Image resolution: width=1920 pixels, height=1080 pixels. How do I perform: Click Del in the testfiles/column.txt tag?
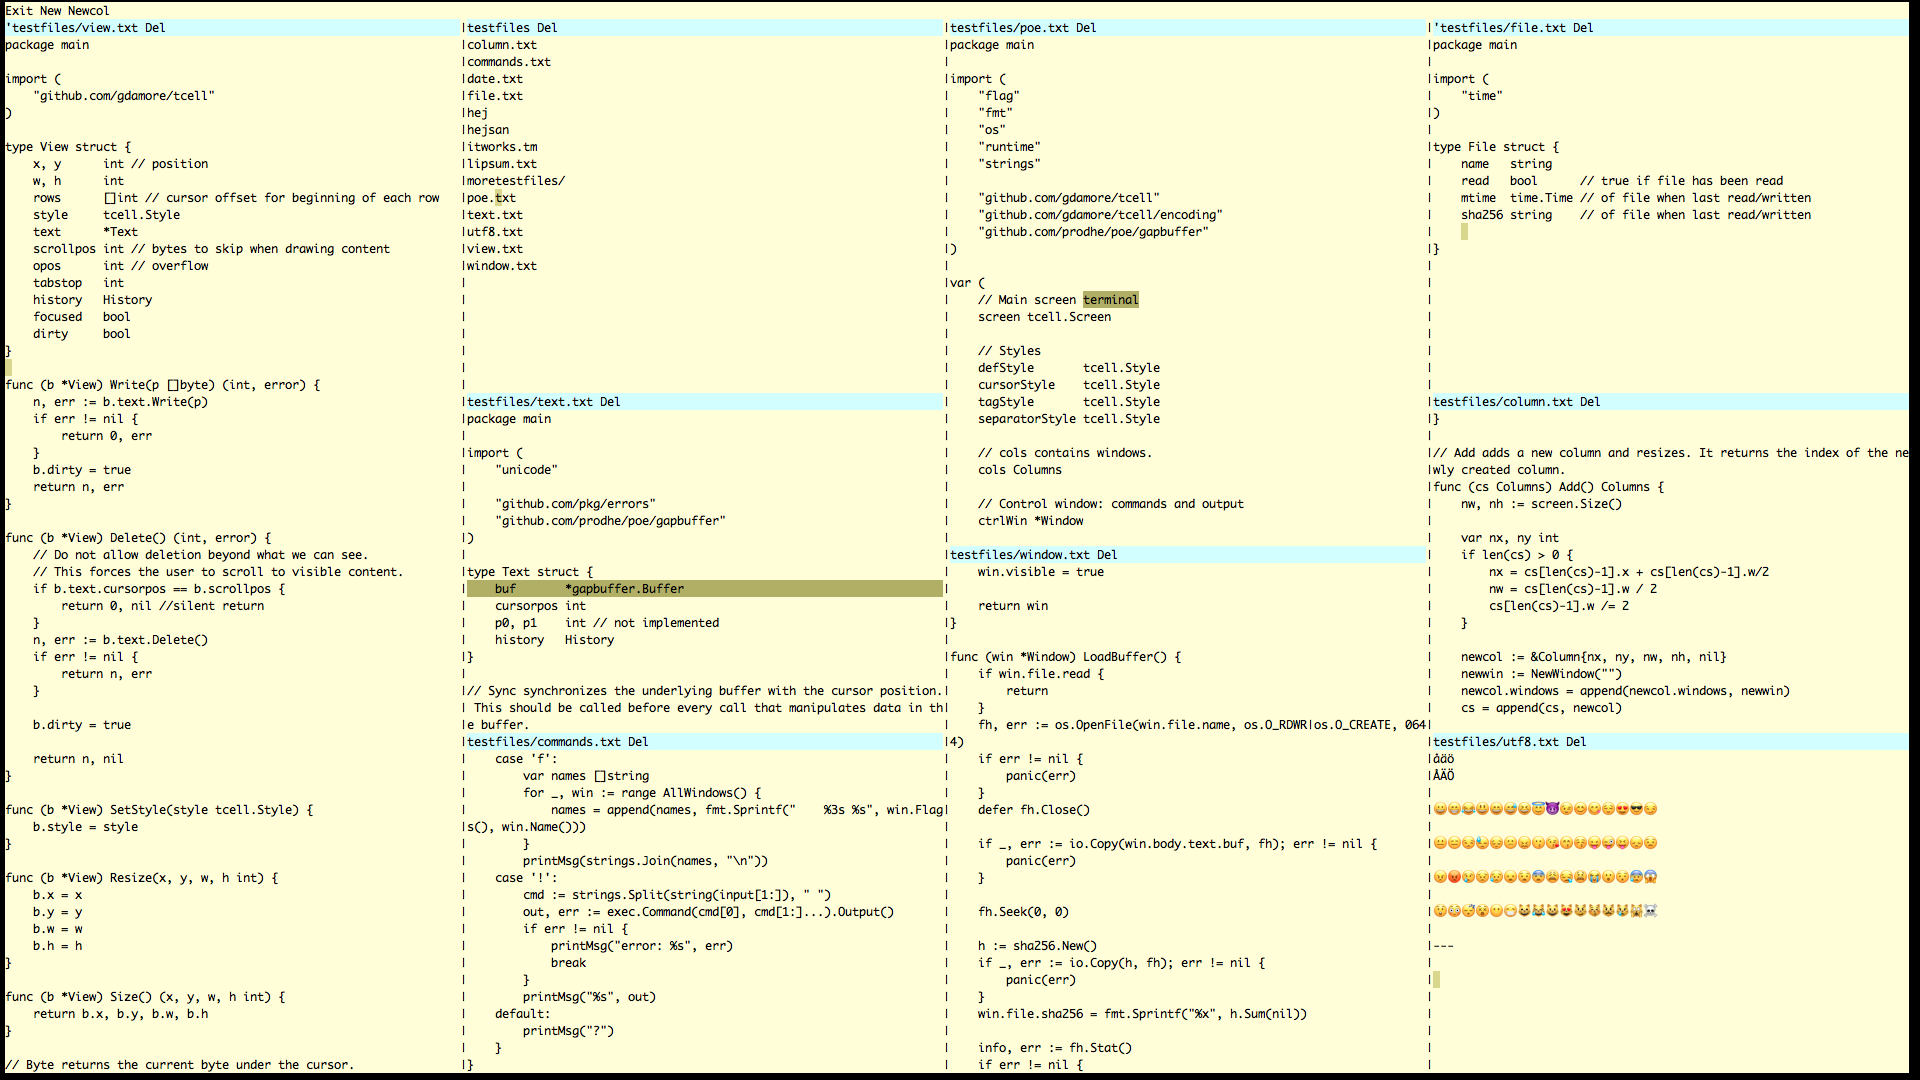[x=1590, y=402]
